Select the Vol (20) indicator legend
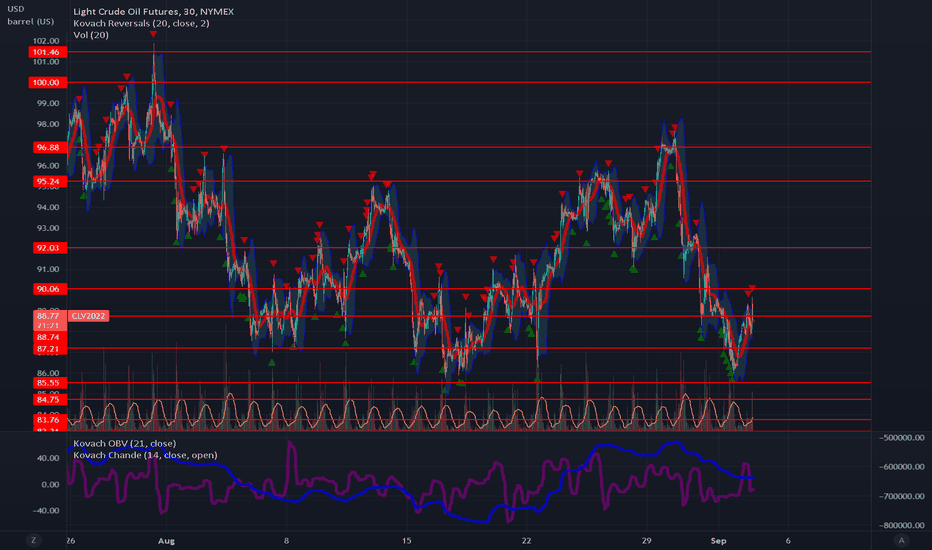 pyautogui.click(x=91, y=35)
